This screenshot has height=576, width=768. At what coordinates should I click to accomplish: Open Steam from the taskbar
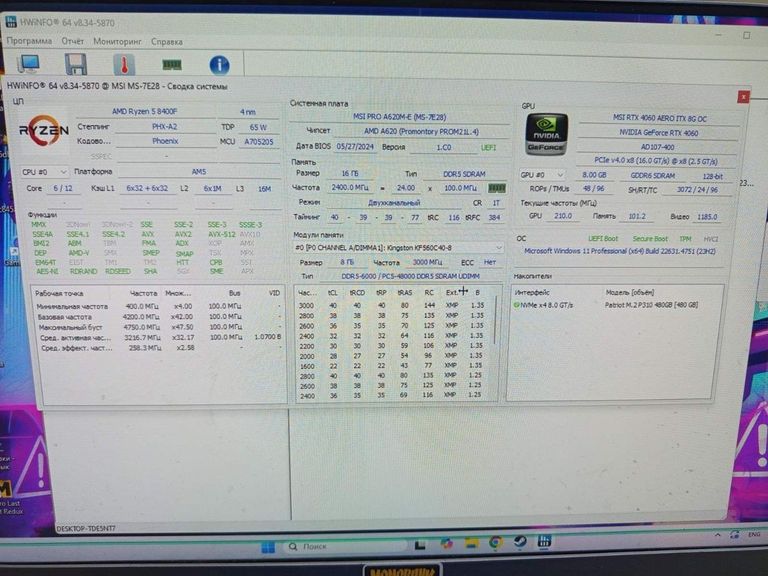(x=520, y=541)
